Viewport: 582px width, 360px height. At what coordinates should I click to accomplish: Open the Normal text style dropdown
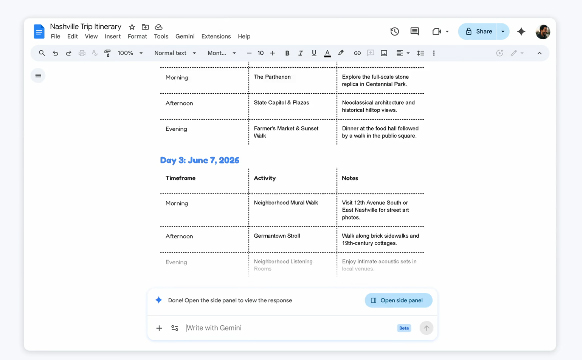coord(175,53)
